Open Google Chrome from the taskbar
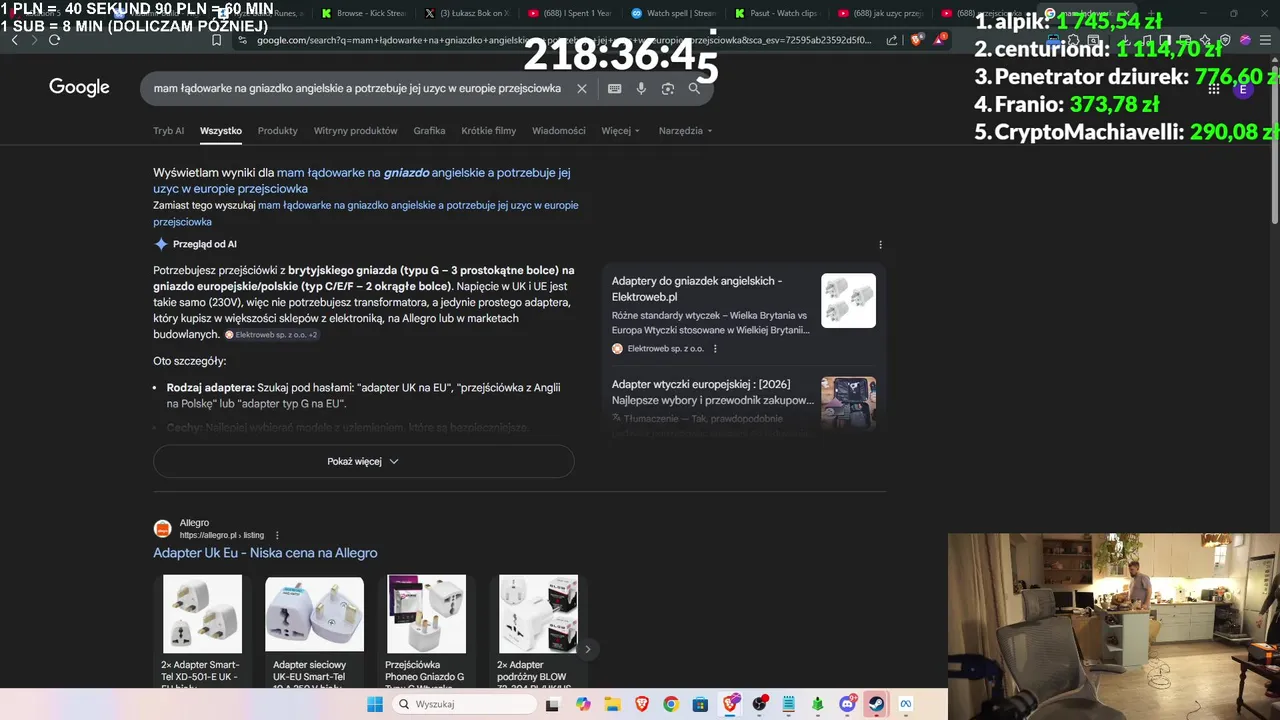The height and width of the screenshot is (720, 1280). tap(671, 704)
